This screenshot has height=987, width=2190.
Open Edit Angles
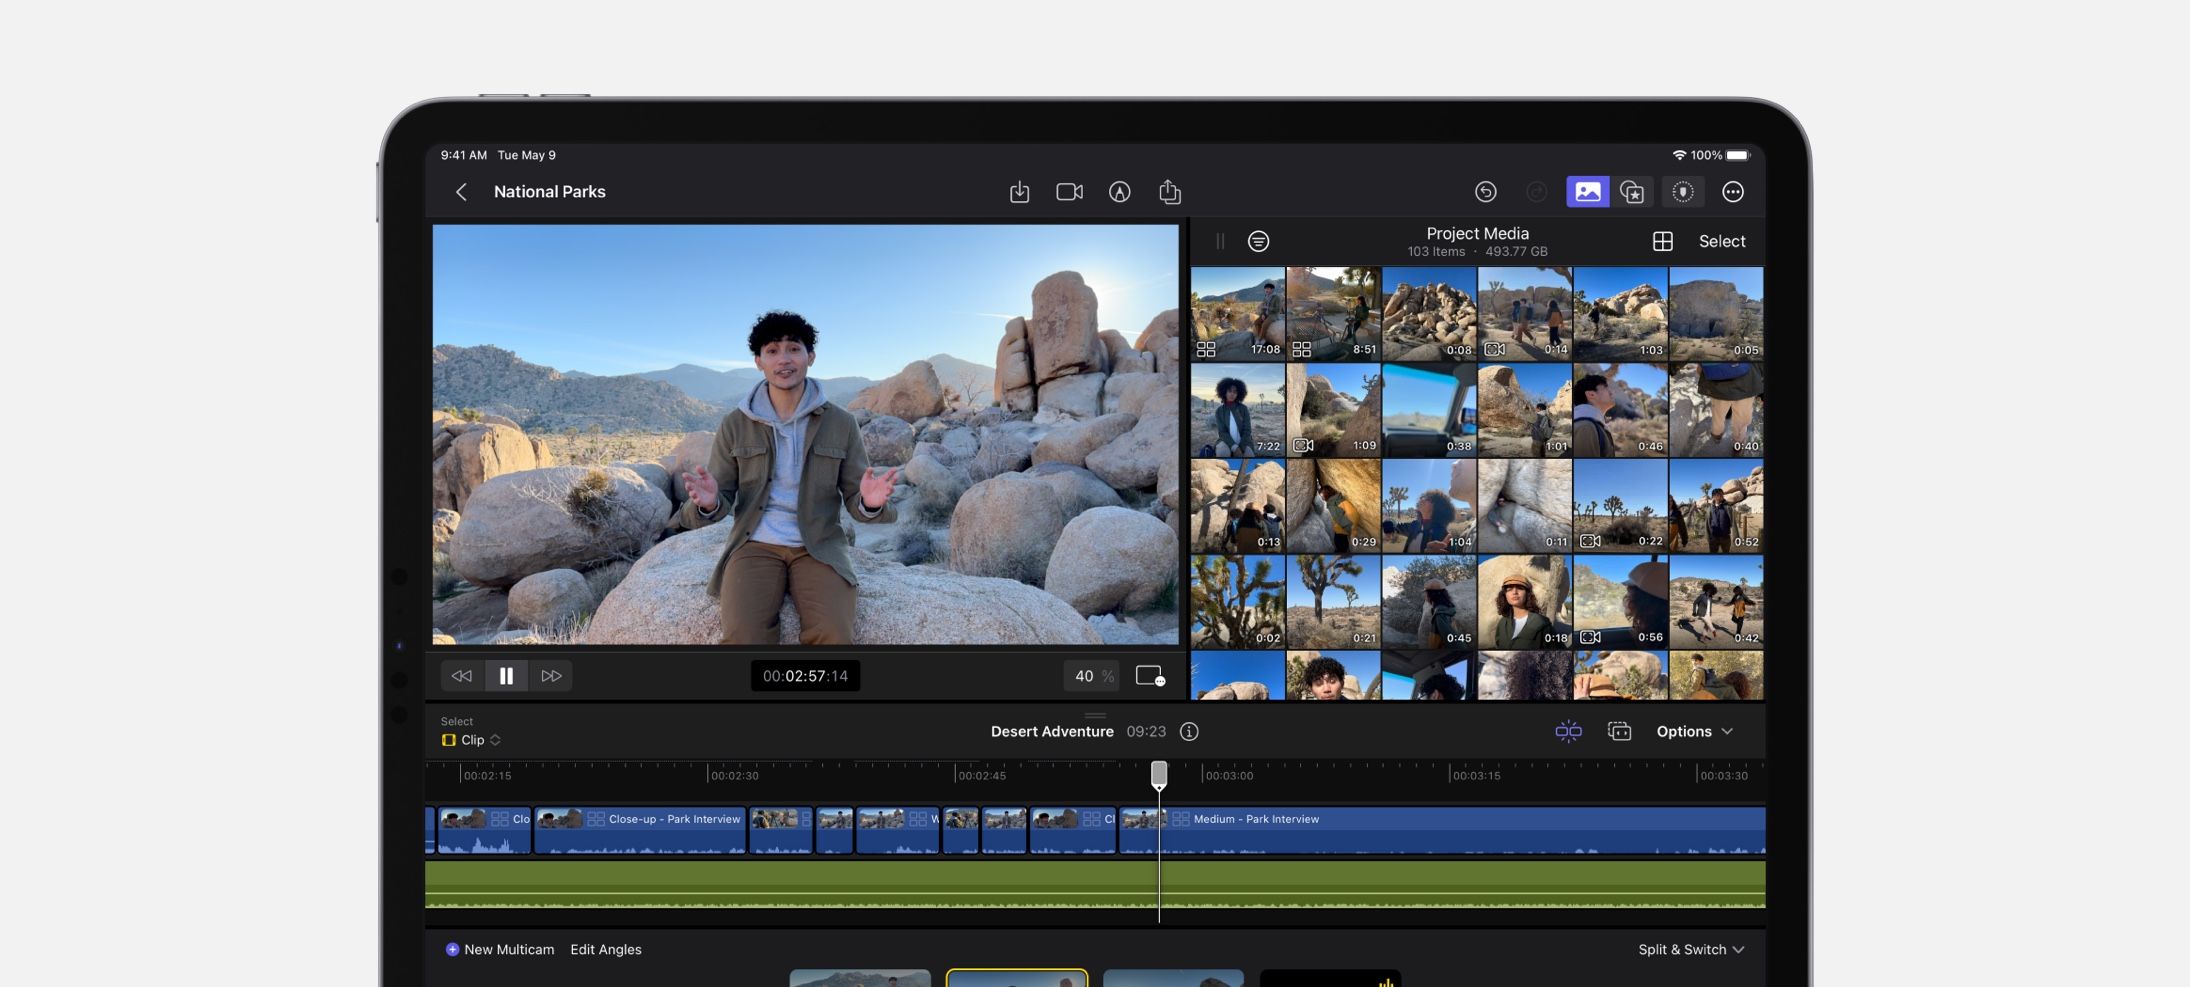[606, 950]
